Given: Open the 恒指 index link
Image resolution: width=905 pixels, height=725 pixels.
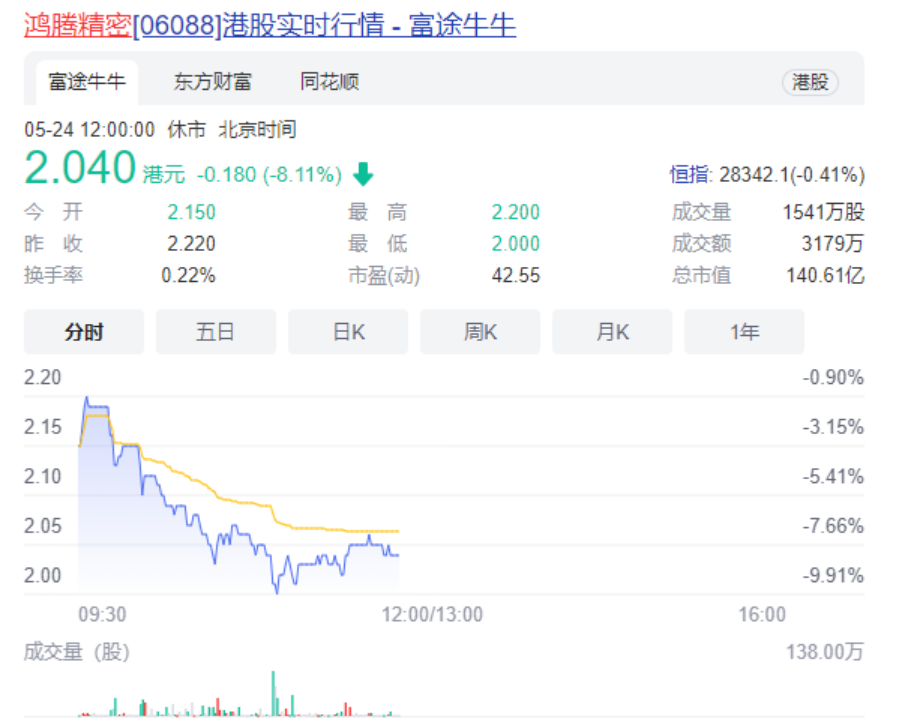Looking at the screenshot, I should click(x=692, y=175).
